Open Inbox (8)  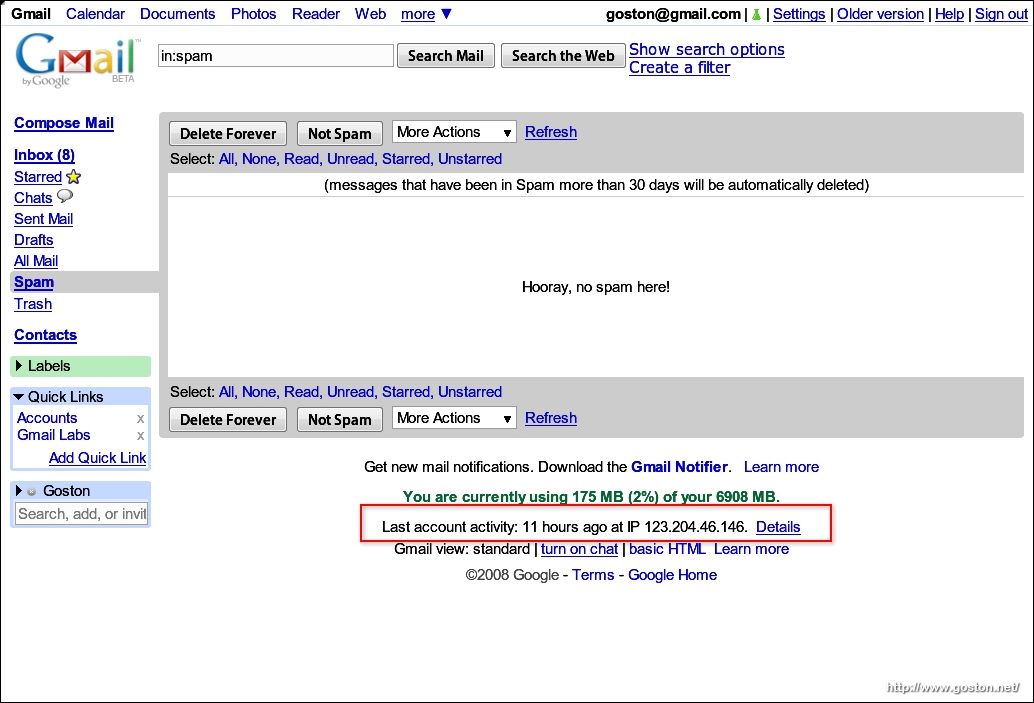pyautogui.click(x=44, y=155)
